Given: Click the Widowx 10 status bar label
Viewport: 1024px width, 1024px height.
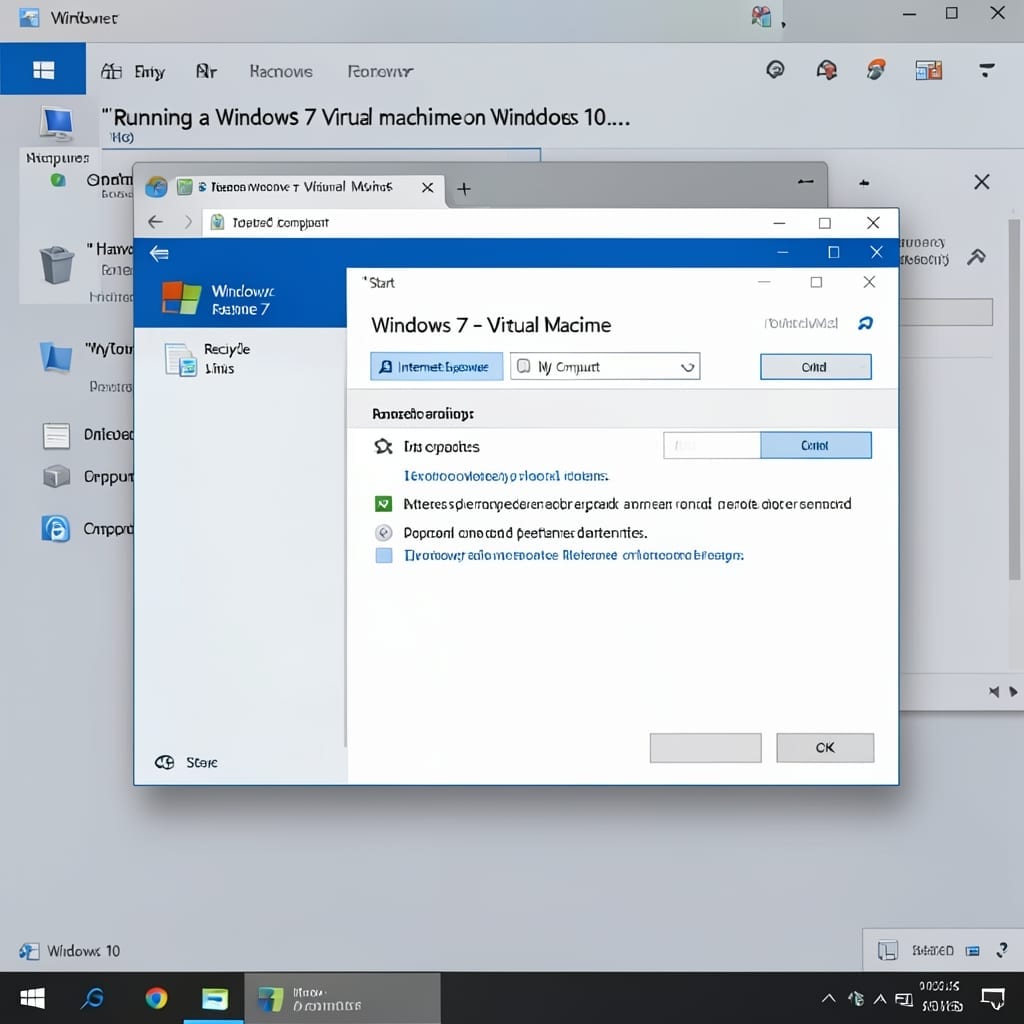Looking at the screenshot, I should (x=83, y=951).
